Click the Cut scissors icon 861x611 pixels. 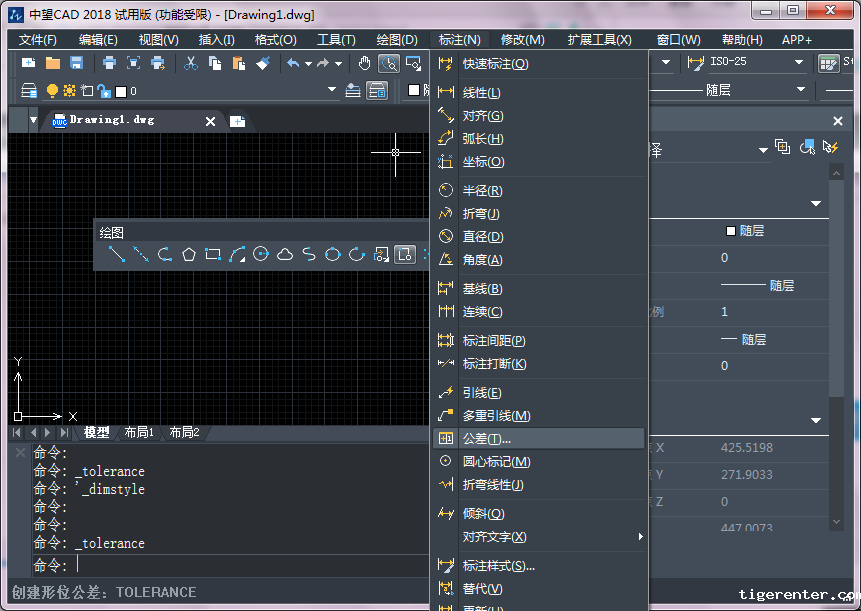click(190, 63)
